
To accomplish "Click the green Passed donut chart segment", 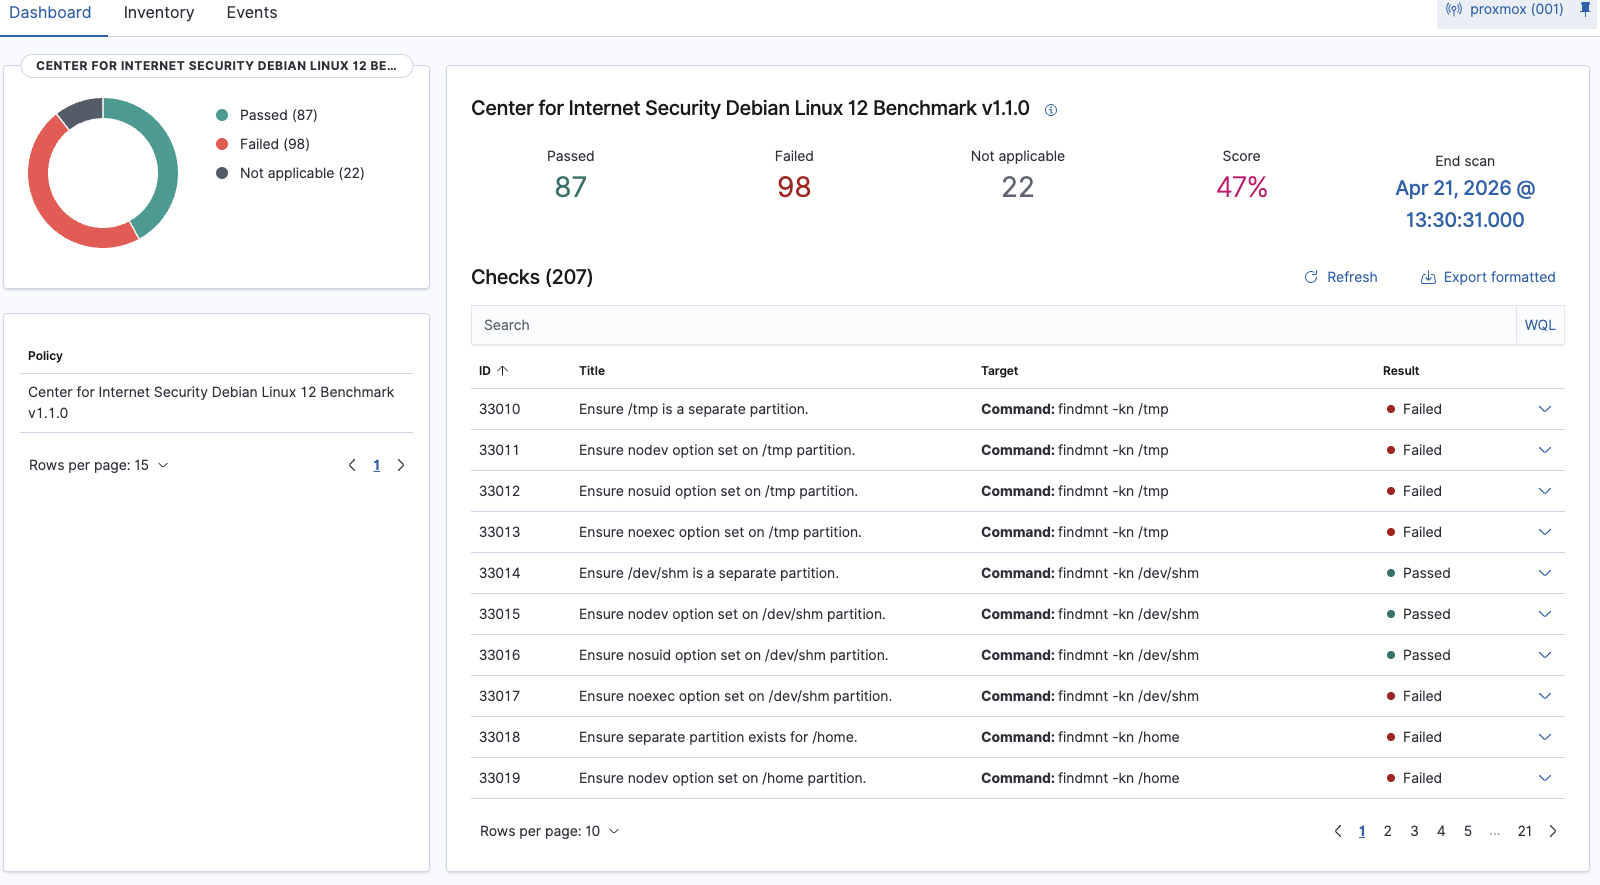I will [165, 160].
